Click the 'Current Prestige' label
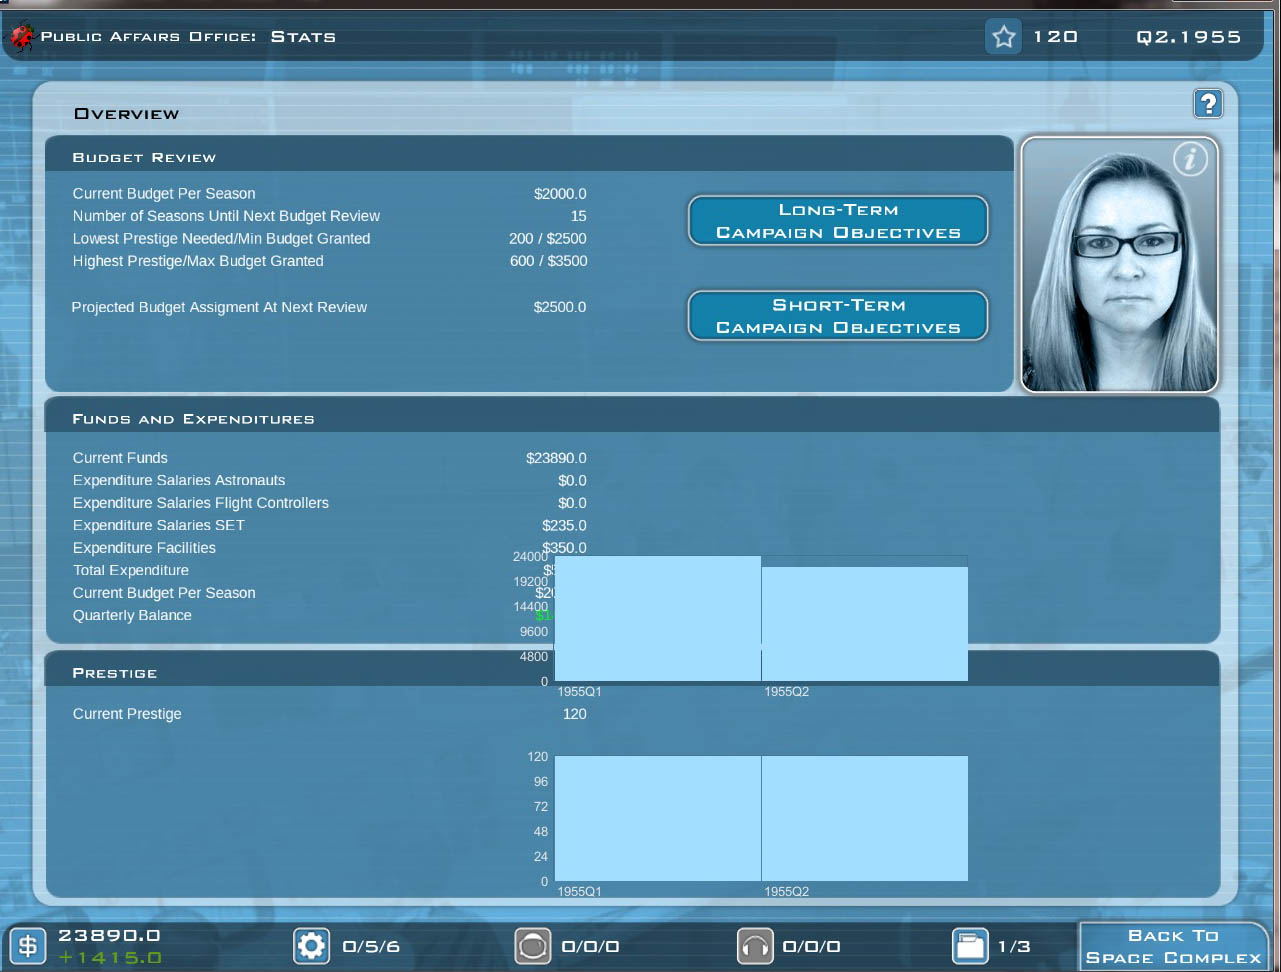The height and width of the screenshot is (972, 1281). click(127, 714)
